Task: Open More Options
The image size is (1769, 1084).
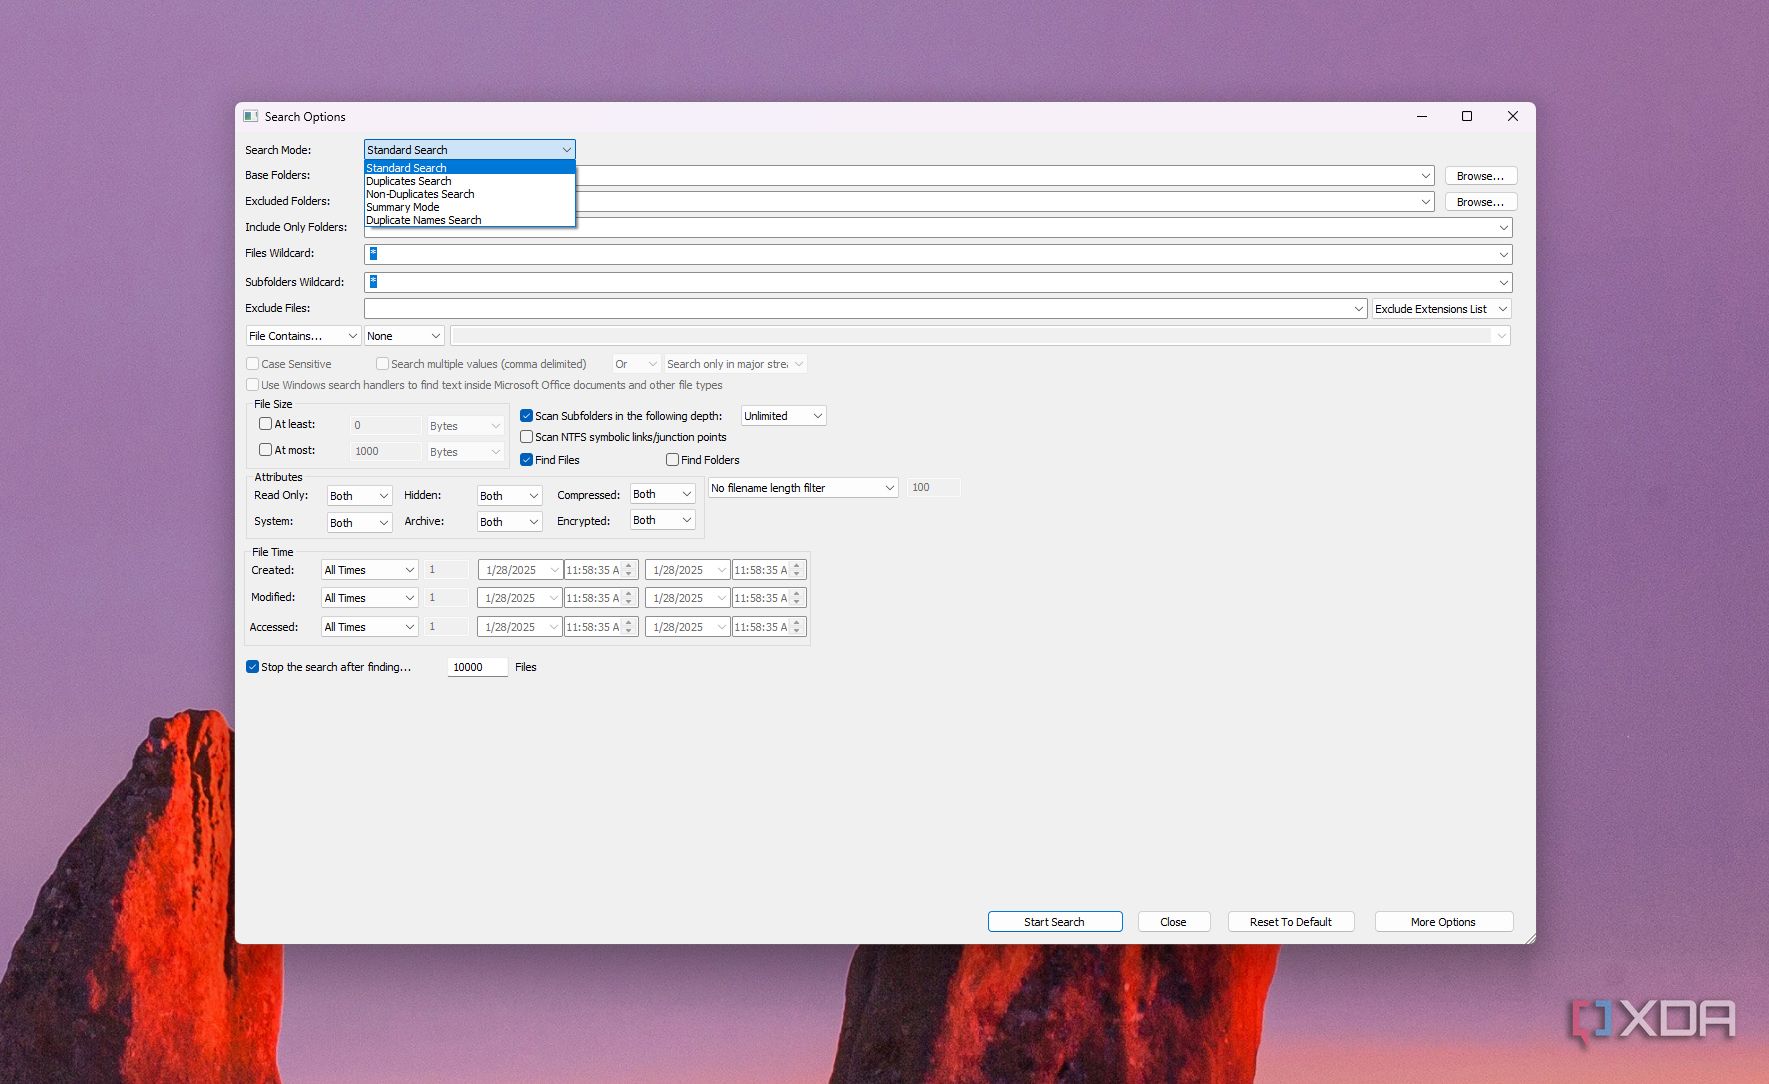Action: [x=1443, y=921]
